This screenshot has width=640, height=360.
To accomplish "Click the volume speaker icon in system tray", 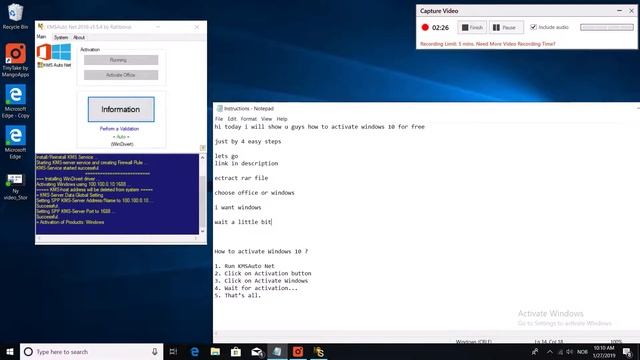I will (569, 352).
